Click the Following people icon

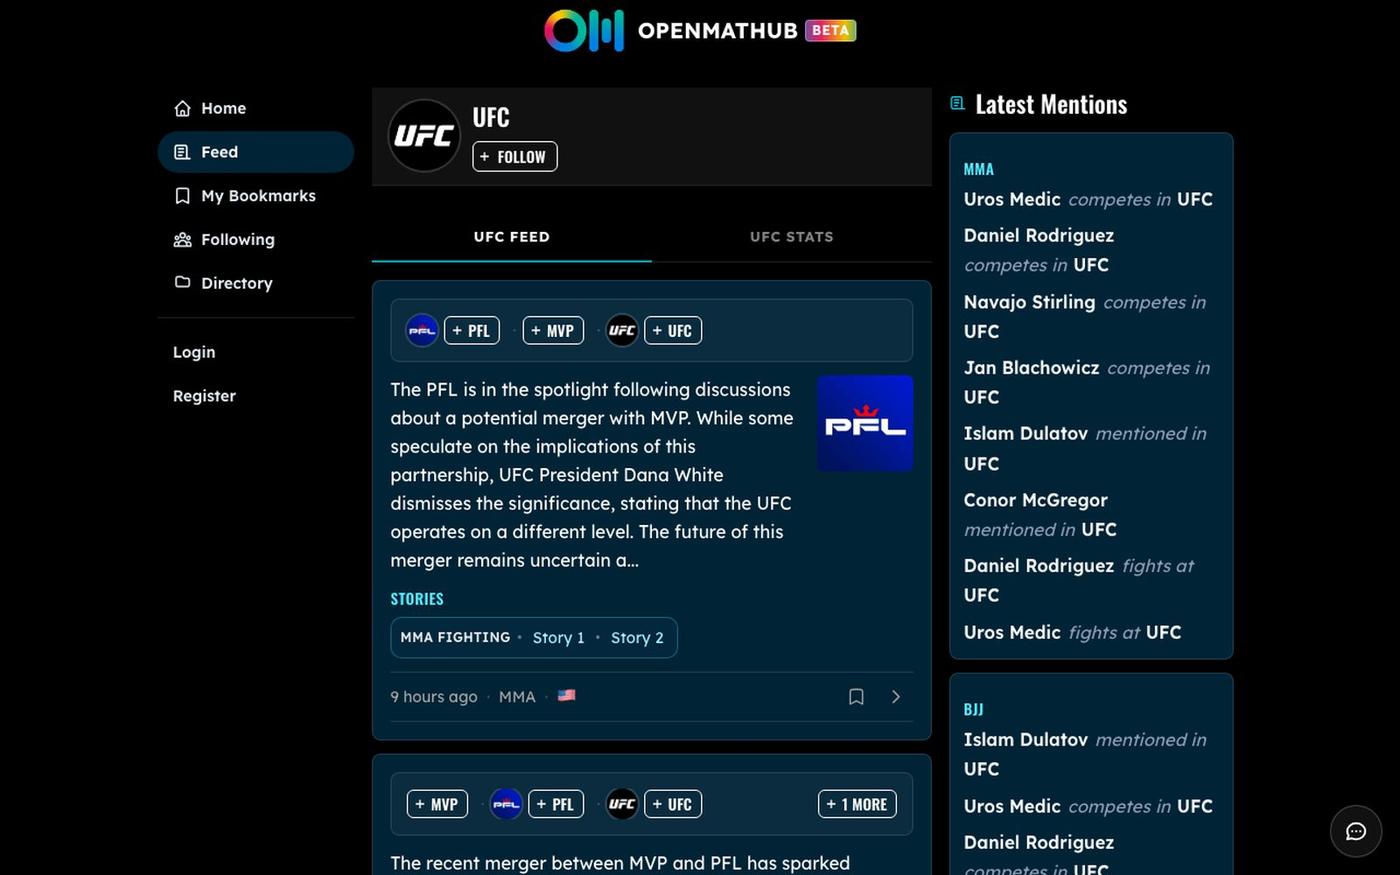182,239
